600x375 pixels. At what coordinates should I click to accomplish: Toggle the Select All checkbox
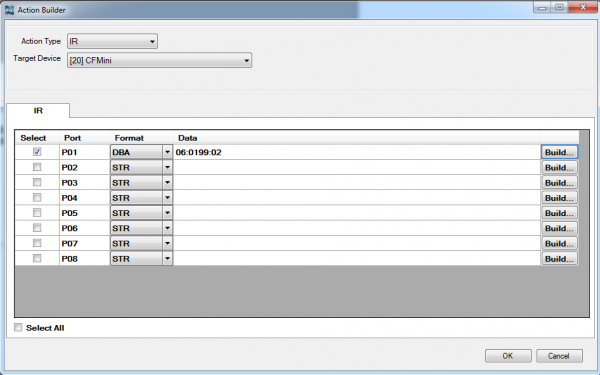tap(18, 328)
